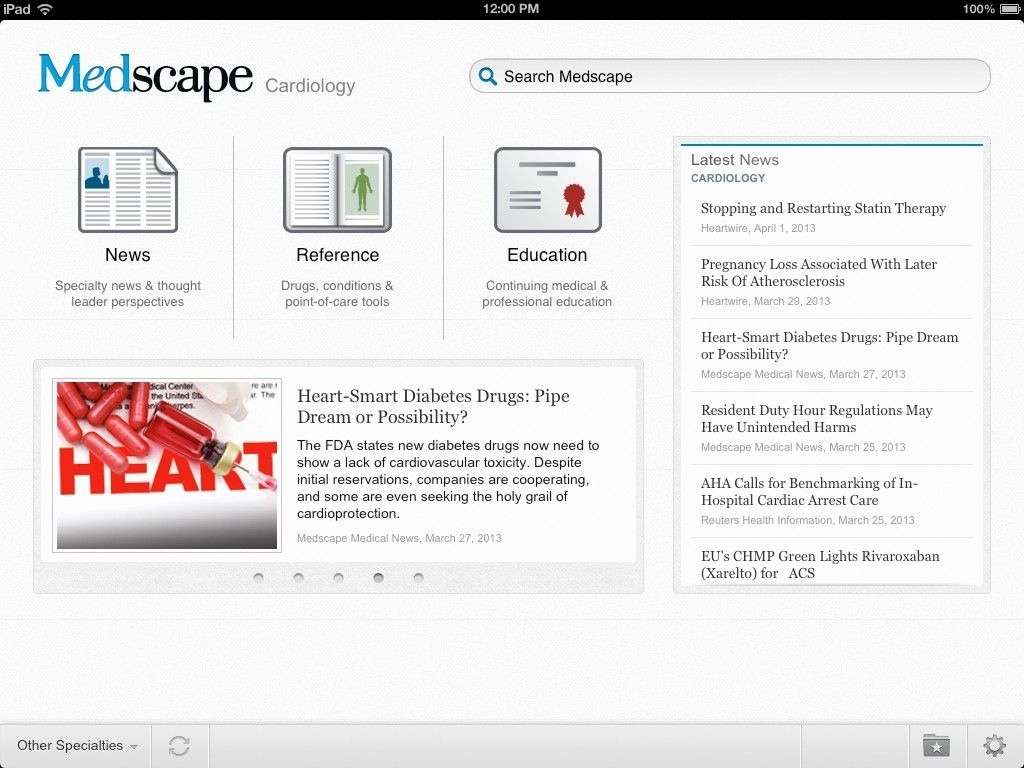The width and height of the screenshot is (1024, 768).
Task: Select the fifth carousel page dot
Action: tap(419, 577)
